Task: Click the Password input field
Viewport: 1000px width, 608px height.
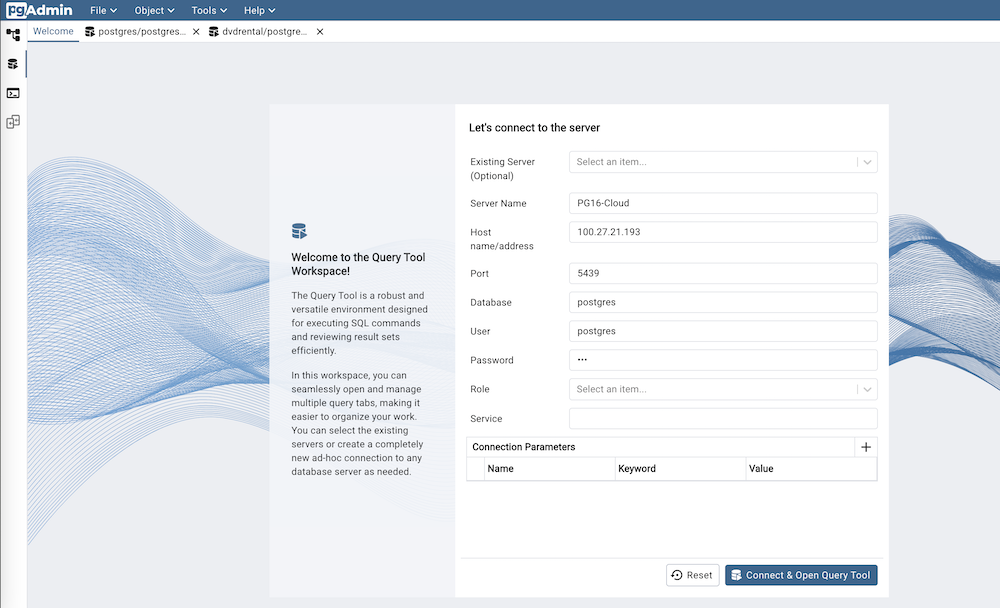Action: click(722, 360)
